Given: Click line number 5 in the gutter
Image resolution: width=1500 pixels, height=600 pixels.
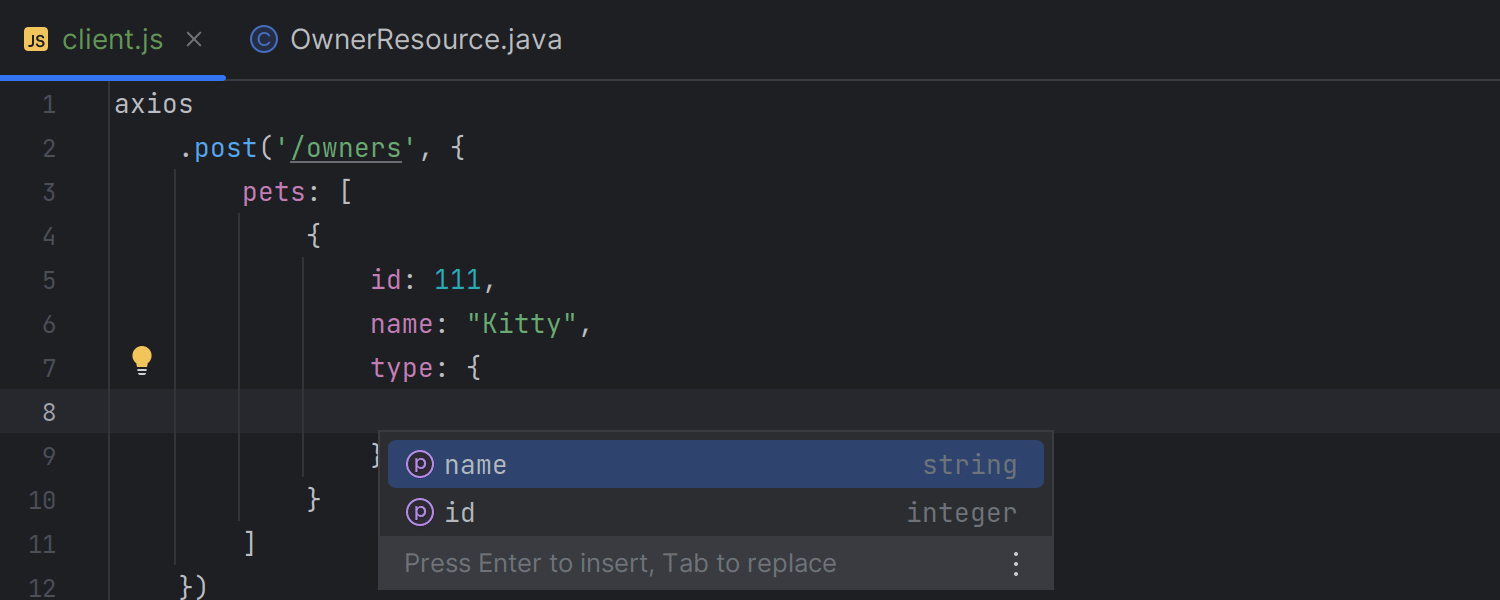Looking at the screenshot, I should click(49, 280).
